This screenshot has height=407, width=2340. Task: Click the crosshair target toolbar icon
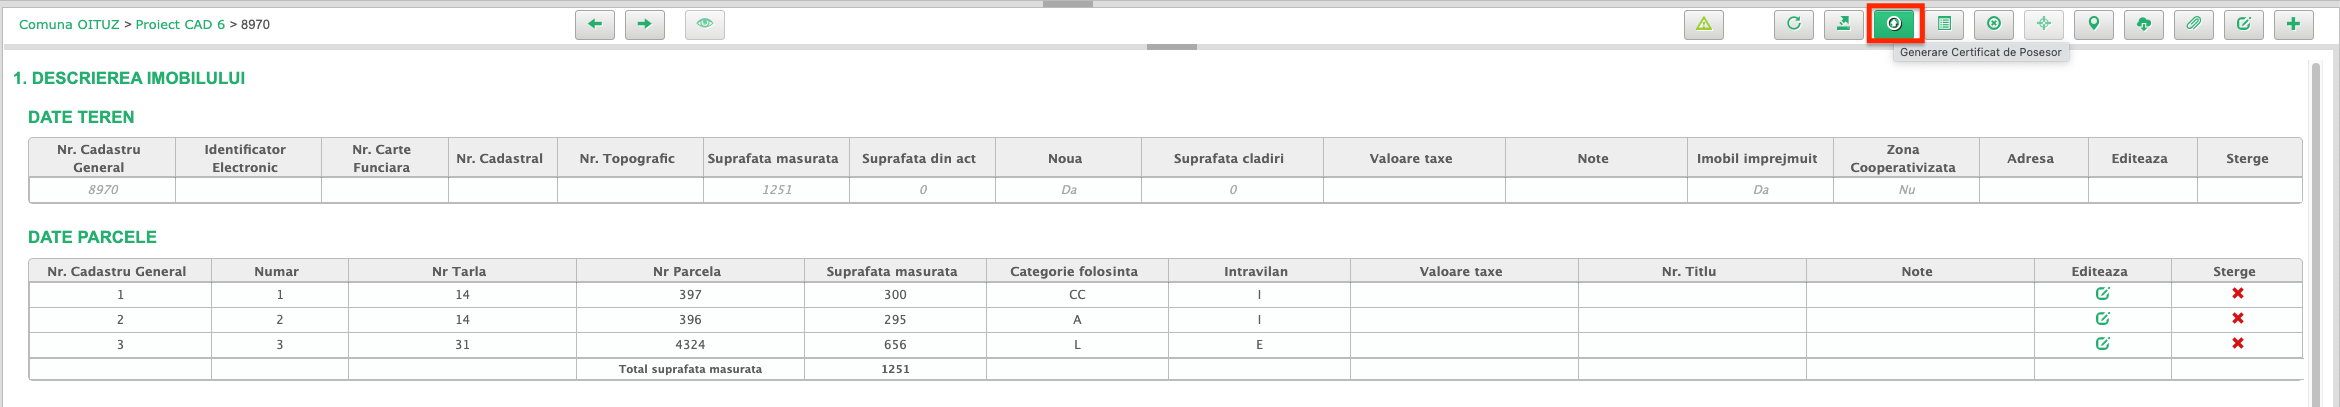point(2043,24)
